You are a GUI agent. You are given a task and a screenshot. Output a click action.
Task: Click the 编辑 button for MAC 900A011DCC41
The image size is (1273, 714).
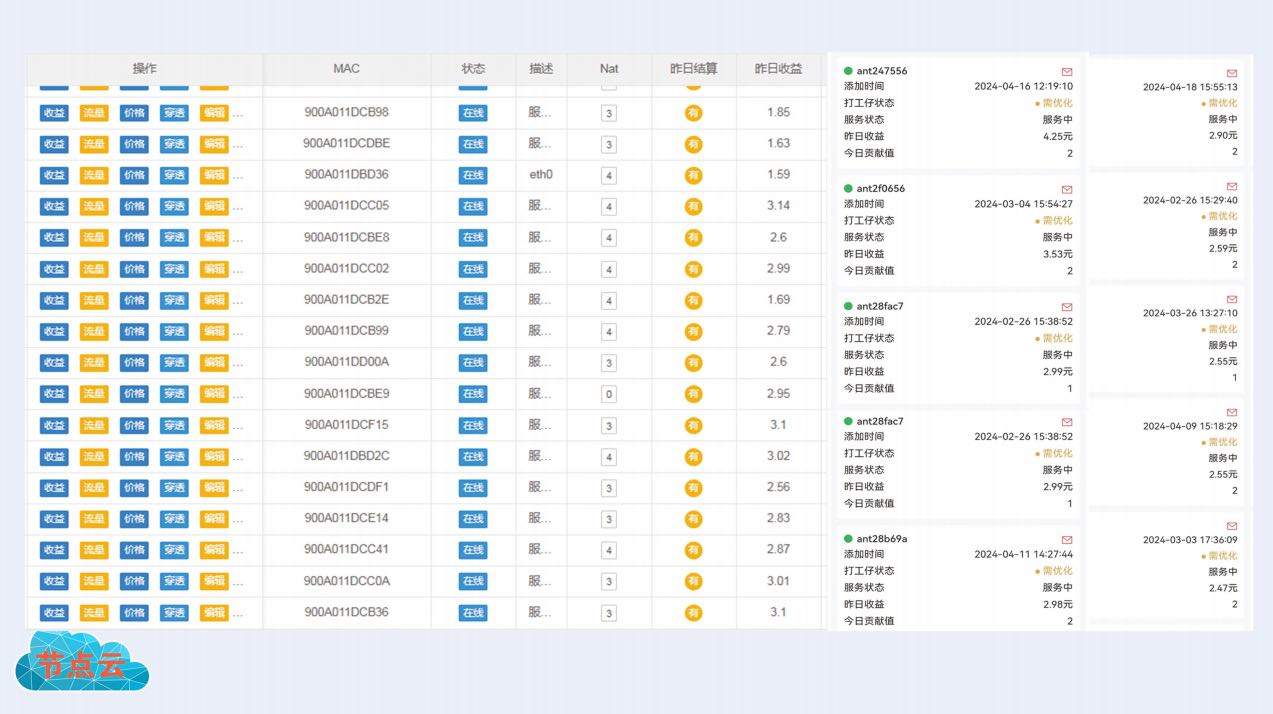[214, 550]
